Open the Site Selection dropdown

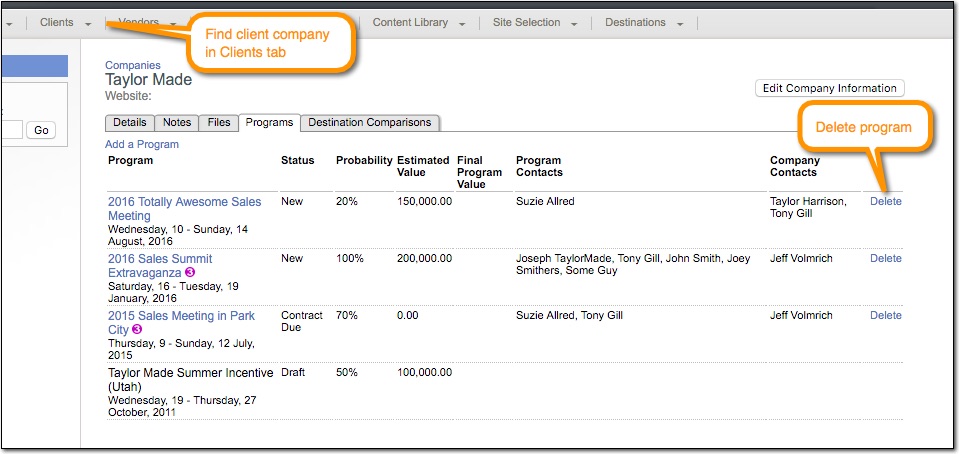click(535, 23)
